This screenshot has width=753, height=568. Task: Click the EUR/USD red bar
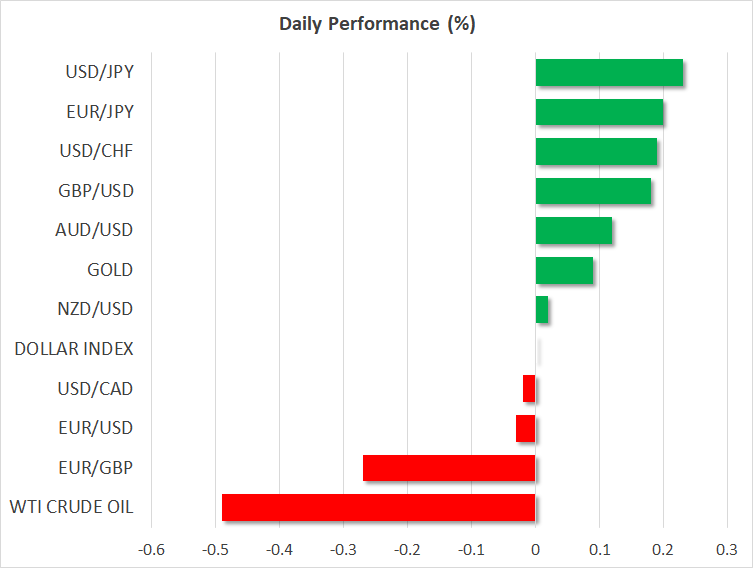click(526, 428)
